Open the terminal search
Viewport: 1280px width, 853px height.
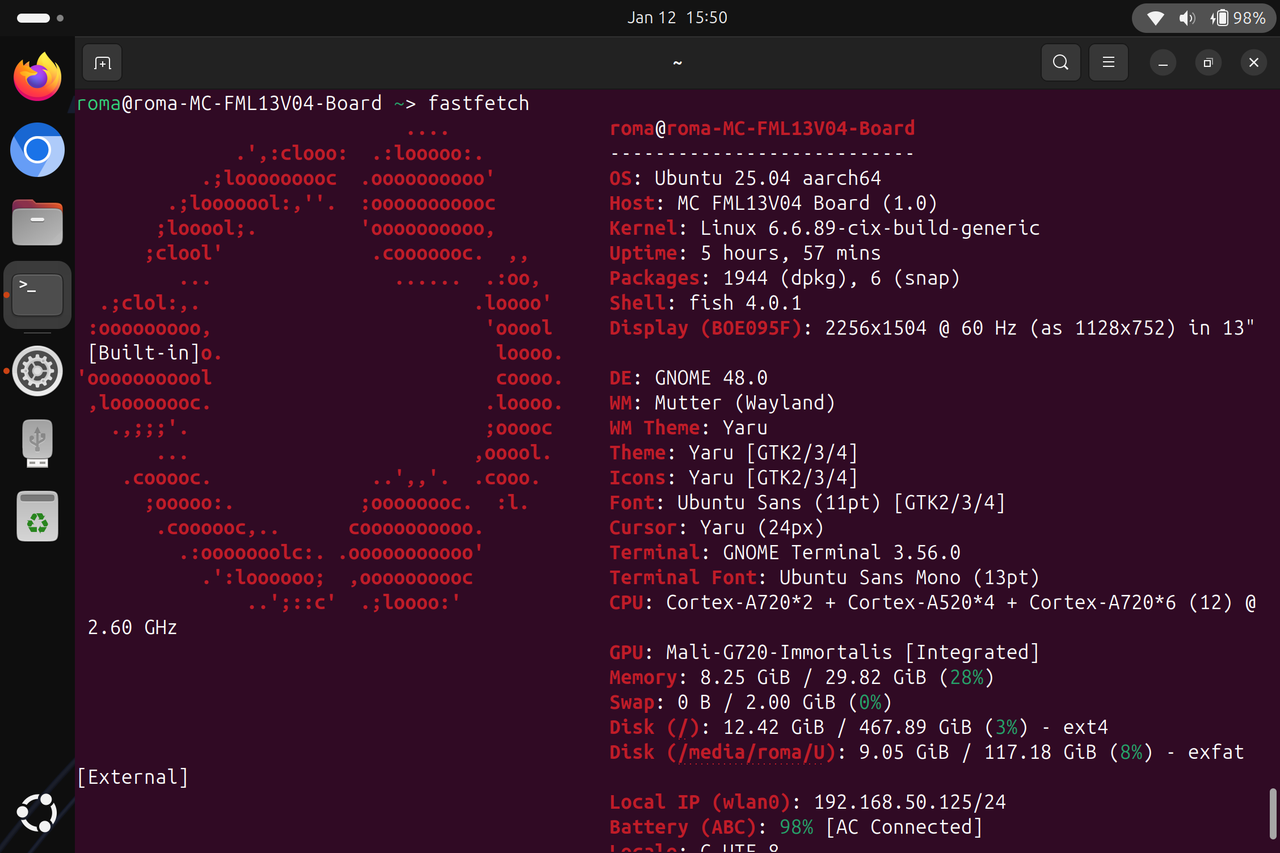(1060, 63)
